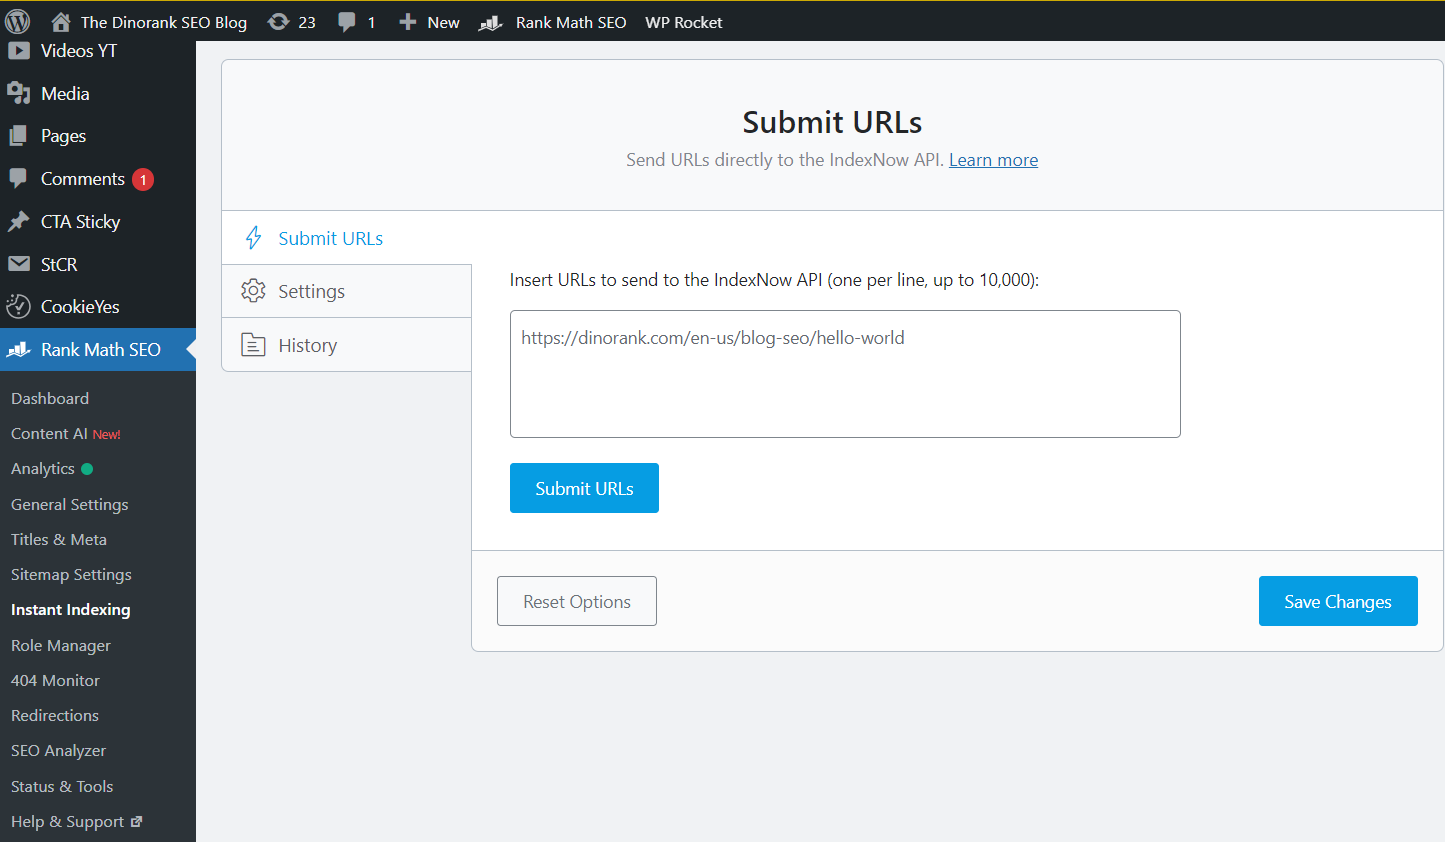
Task: Open WP Rocket from the admin bar
Action: [x=683, y=21]
